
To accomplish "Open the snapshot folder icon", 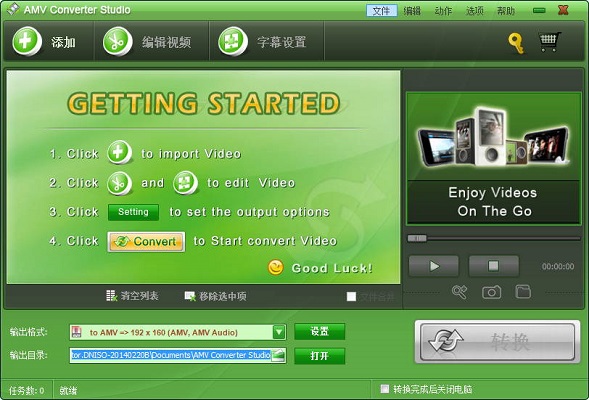I will (523, 291).
